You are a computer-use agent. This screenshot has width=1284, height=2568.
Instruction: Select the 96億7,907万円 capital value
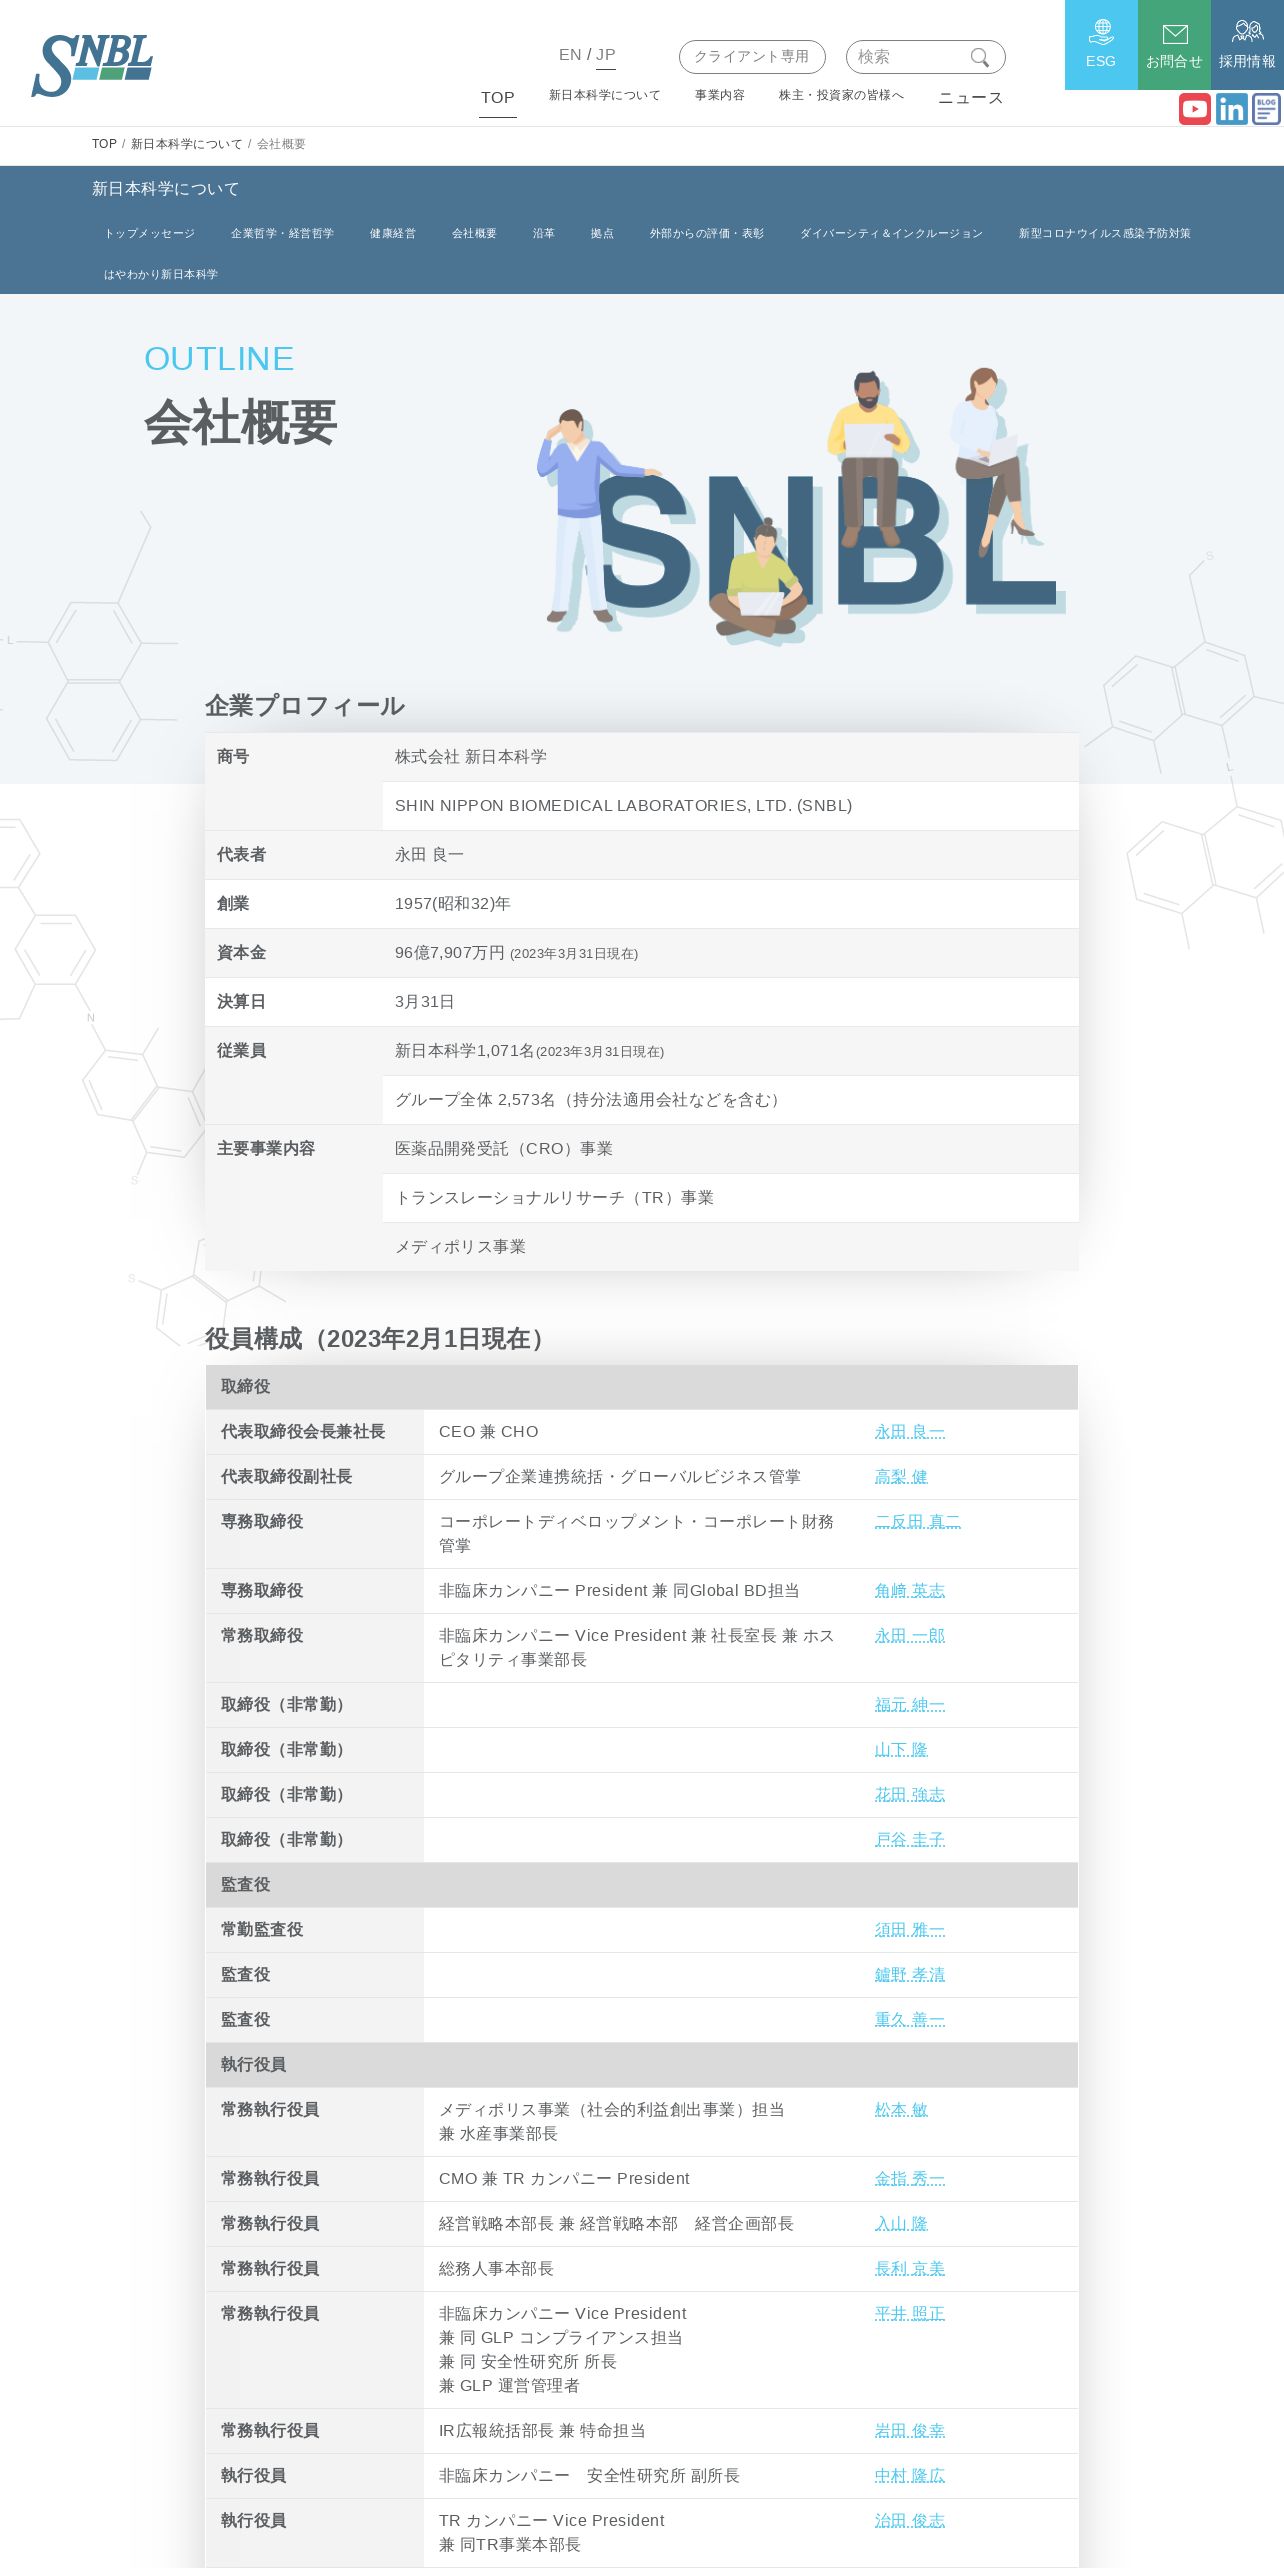tap(450, 953)
